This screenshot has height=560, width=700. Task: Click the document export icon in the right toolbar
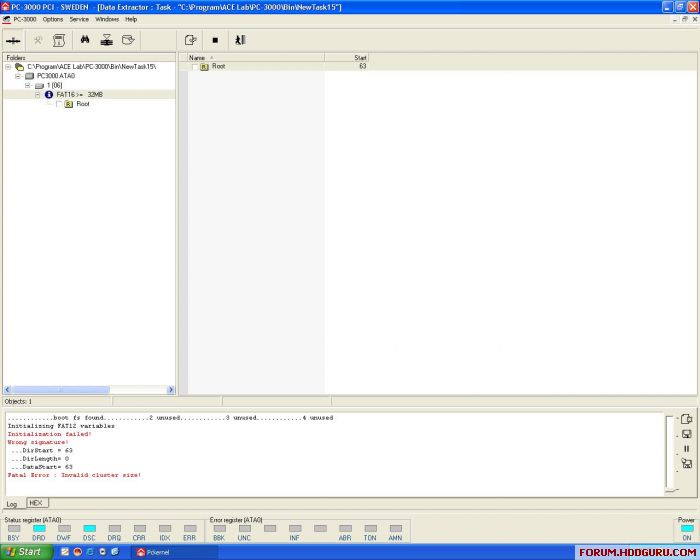191,40
